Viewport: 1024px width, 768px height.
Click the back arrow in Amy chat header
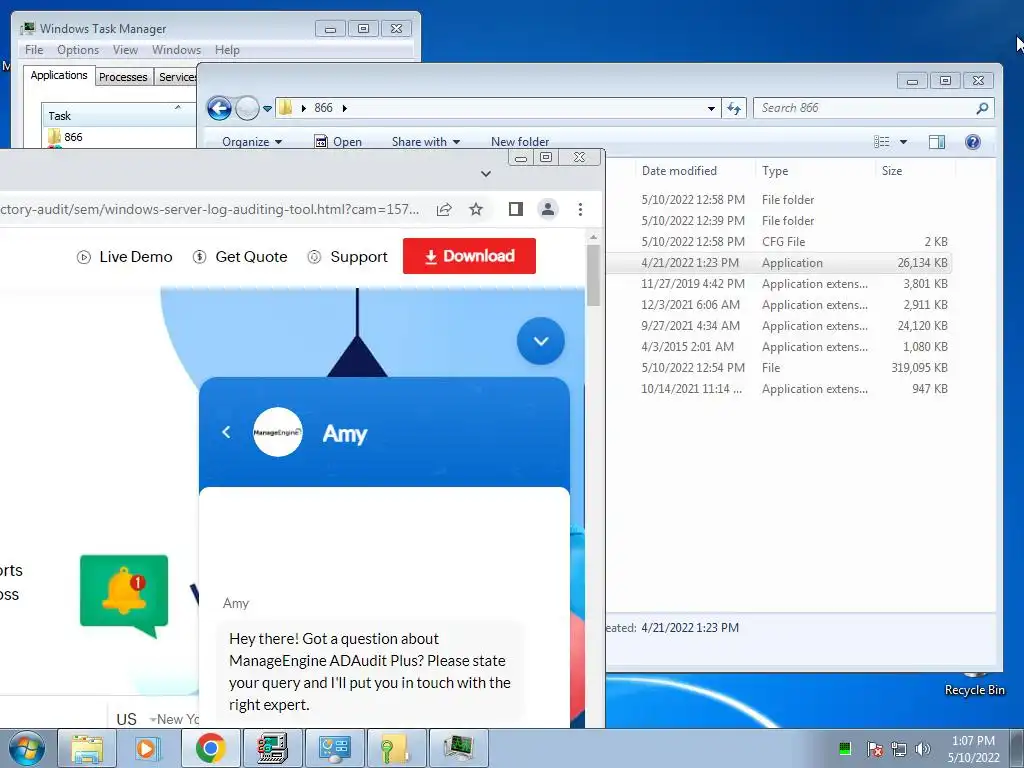pos(226,432)
